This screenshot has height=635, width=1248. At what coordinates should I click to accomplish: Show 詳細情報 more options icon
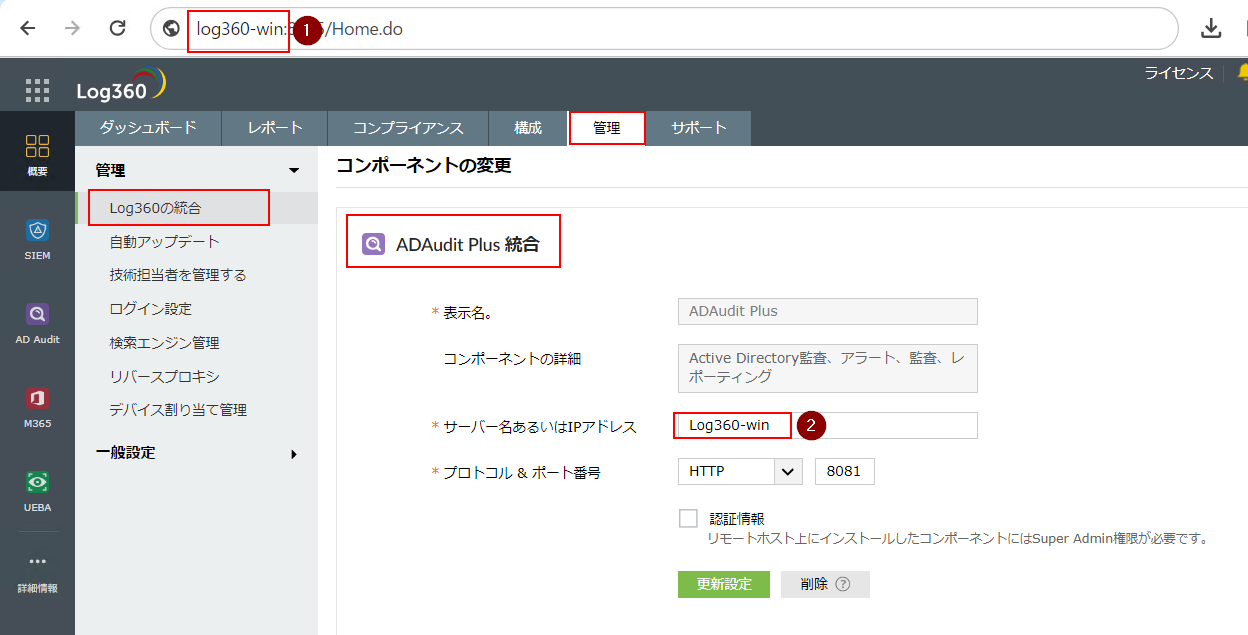(37, 573)
